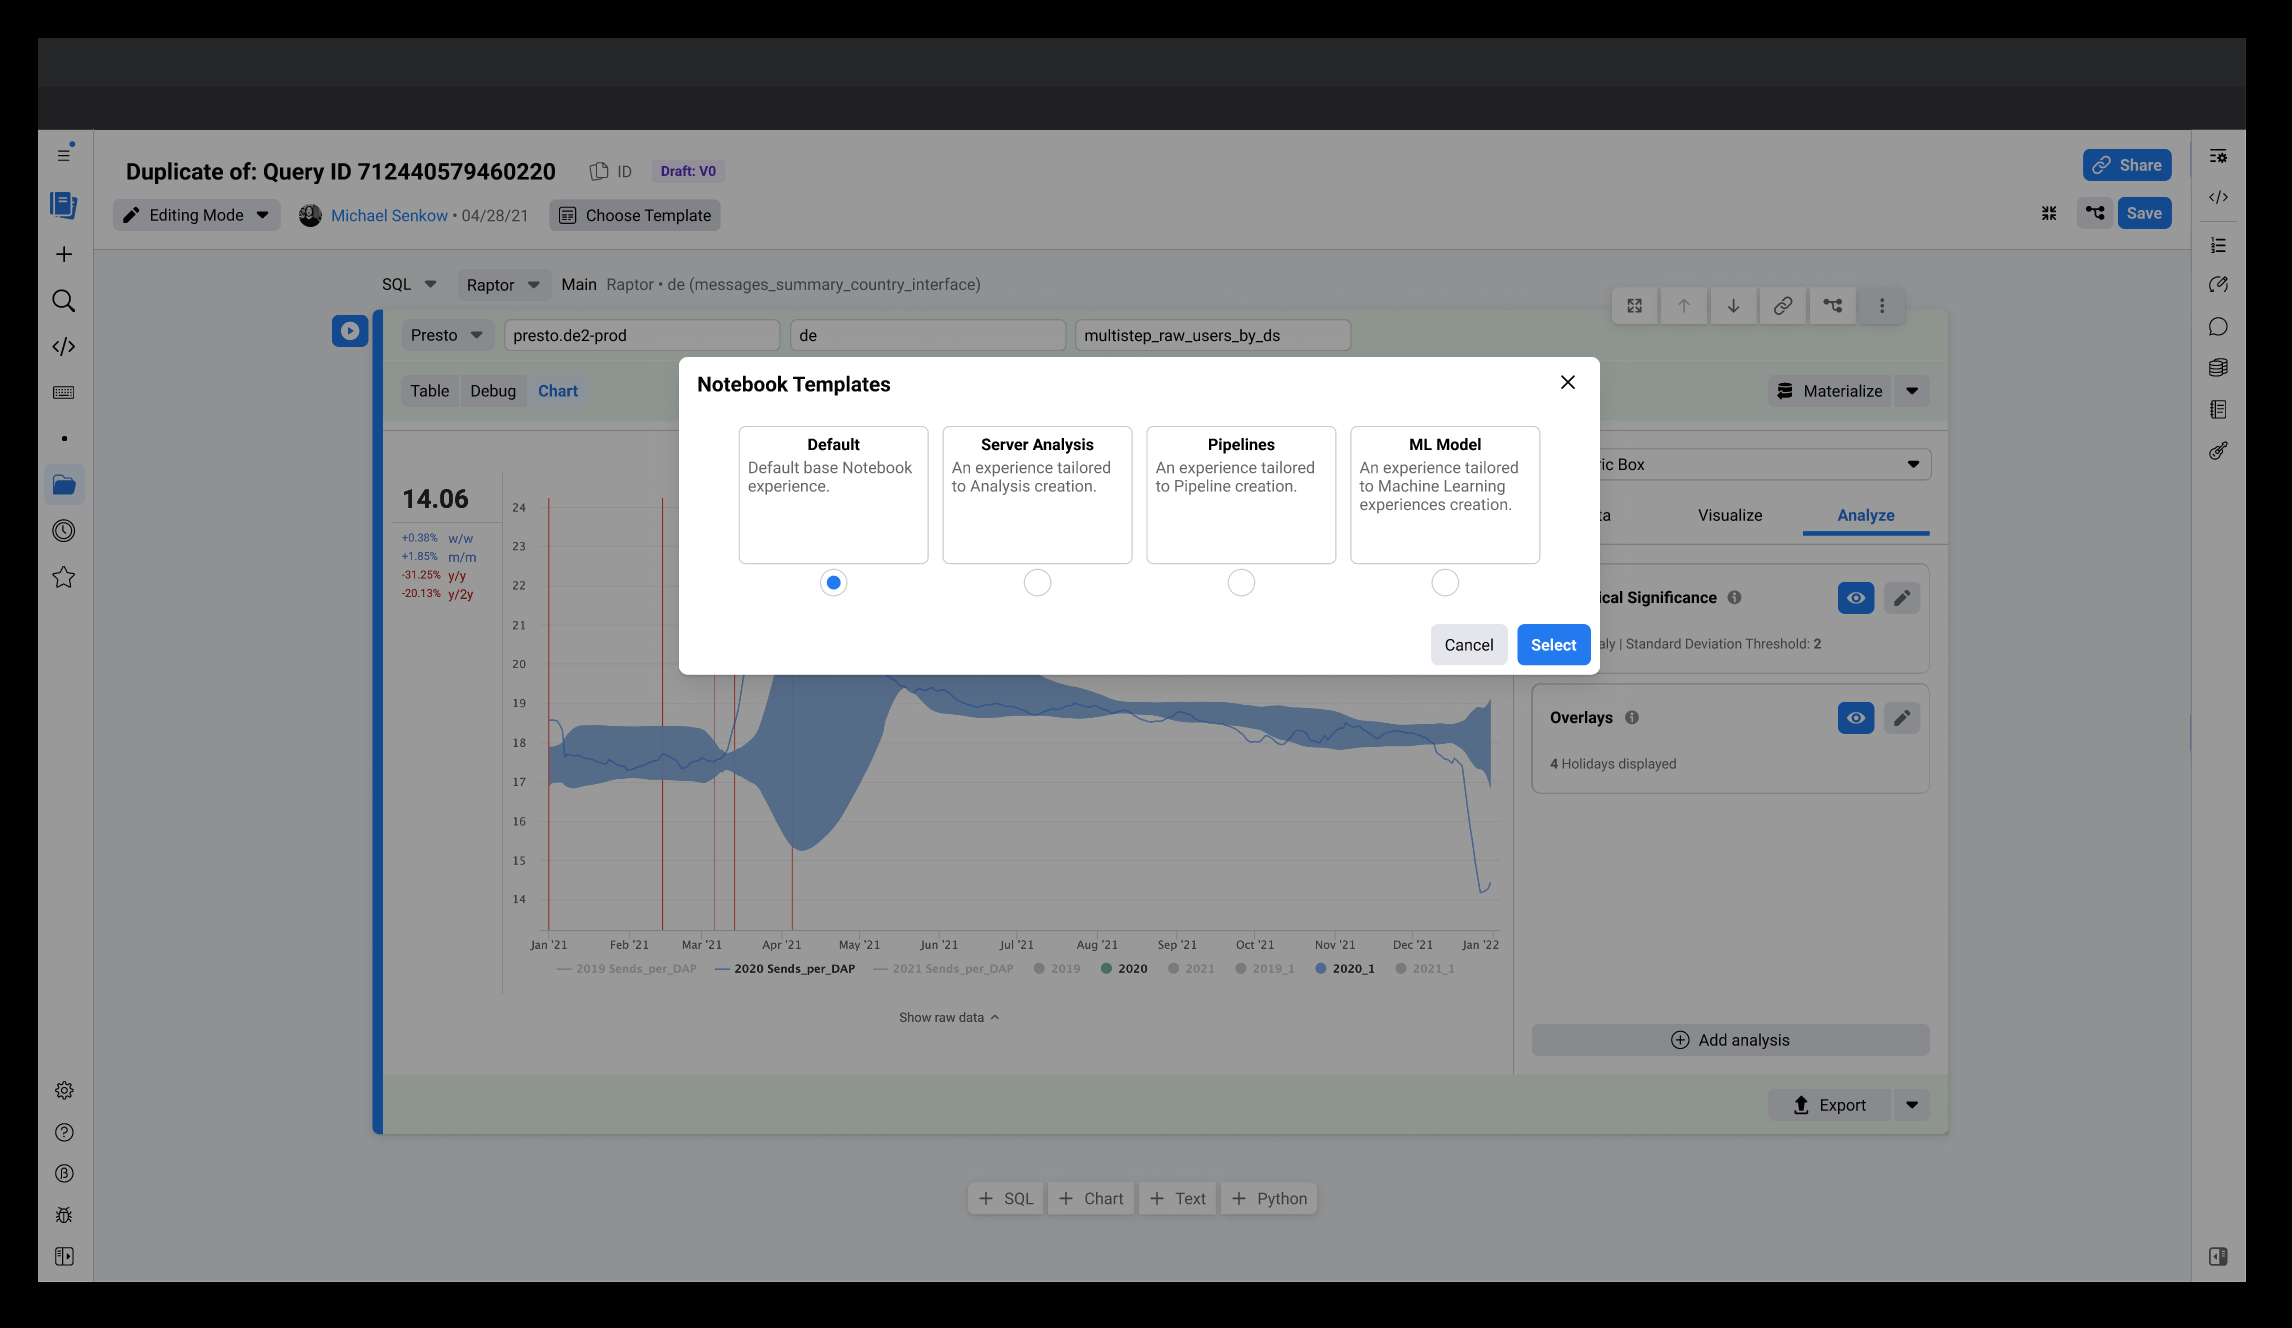
Task: Open the search icon in left sidebar
Action: [x=63, y=301]
